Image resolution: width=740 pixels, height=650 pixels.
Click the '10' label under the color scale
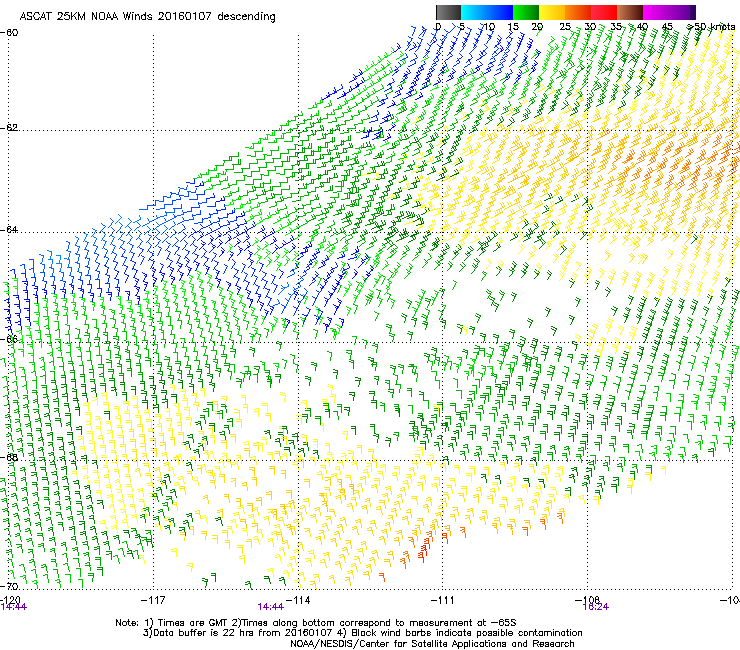(489, 26)
